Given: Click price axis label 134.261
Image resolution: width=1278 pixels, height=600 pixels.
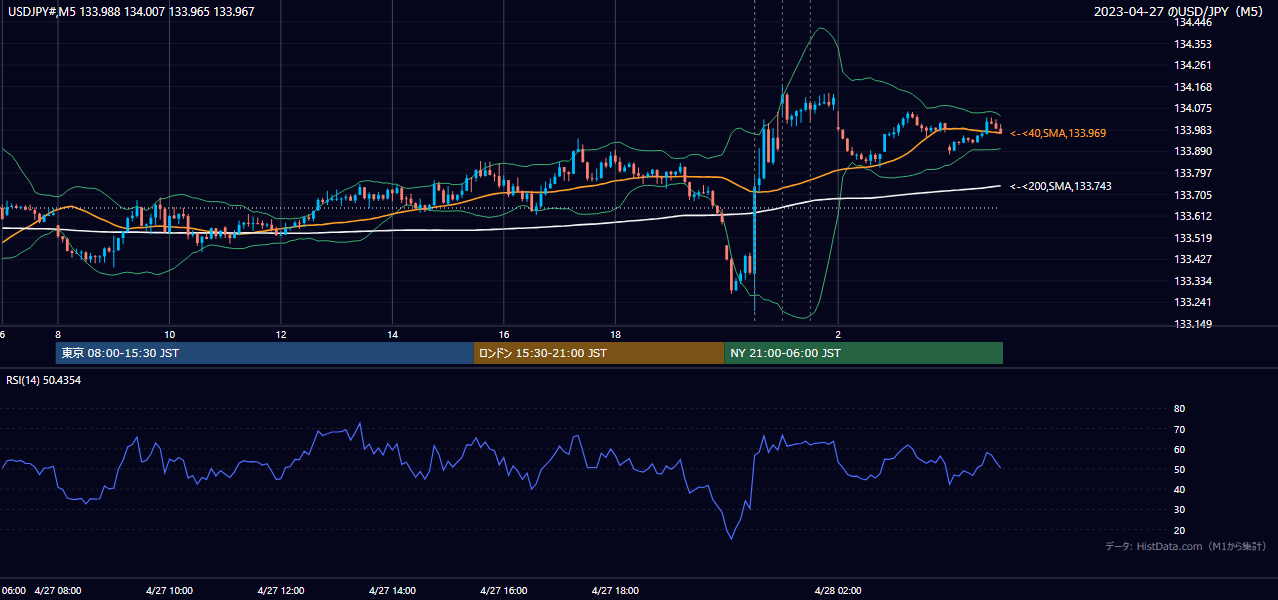Looking at the screenshot, I should click(x=1194, y=65).
